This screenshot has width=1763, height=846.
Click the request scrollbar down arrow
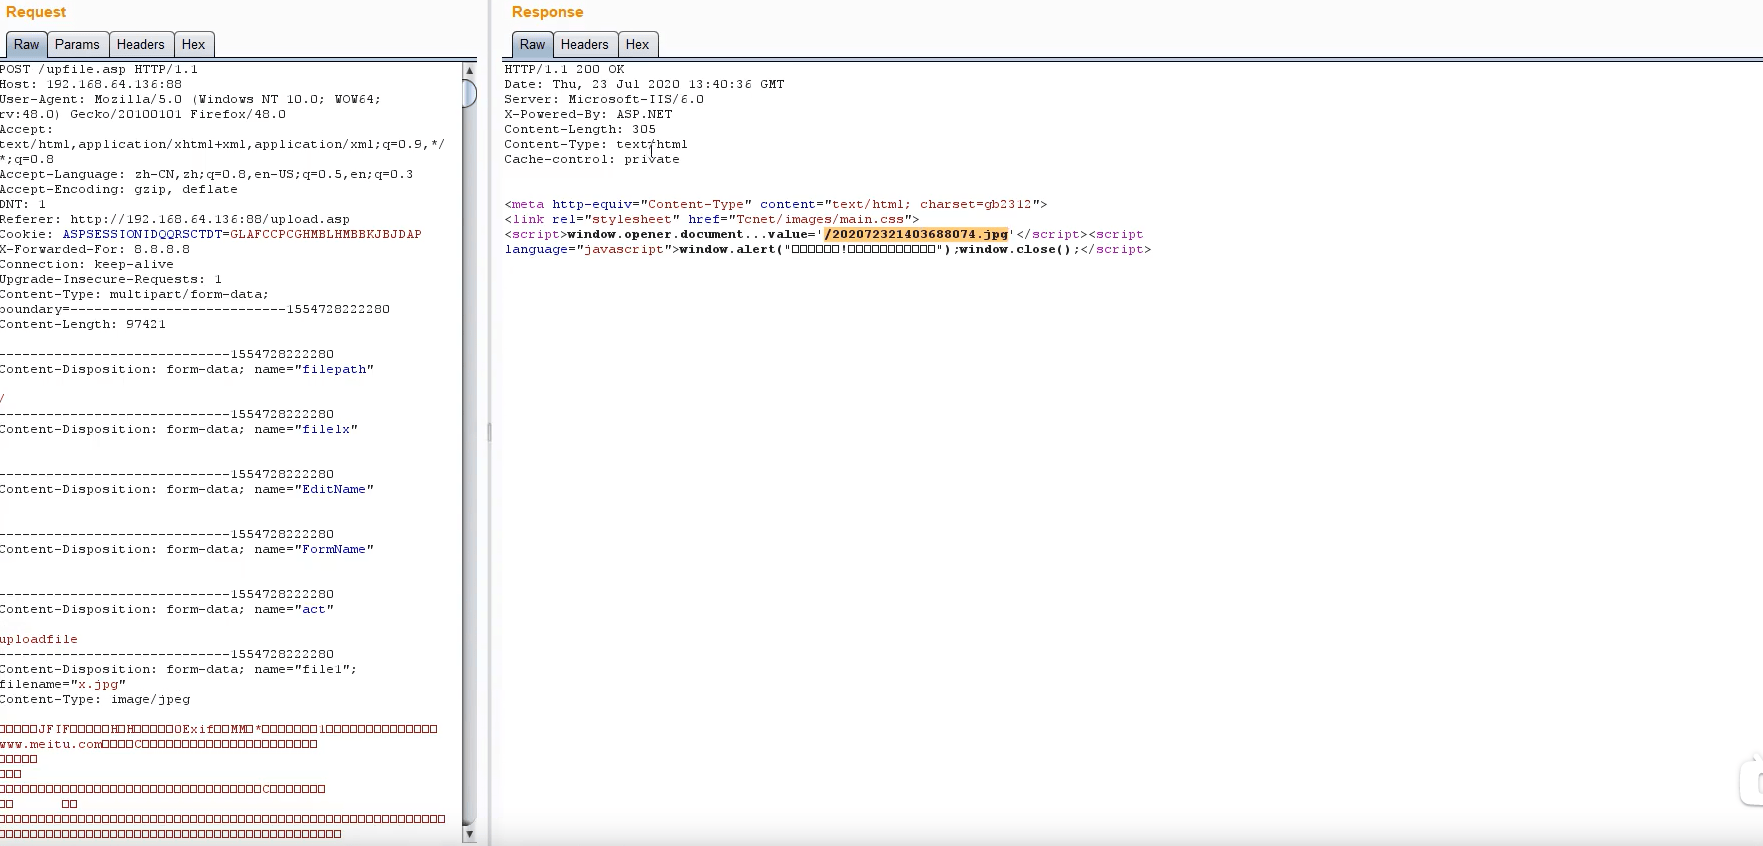(469, 833)
